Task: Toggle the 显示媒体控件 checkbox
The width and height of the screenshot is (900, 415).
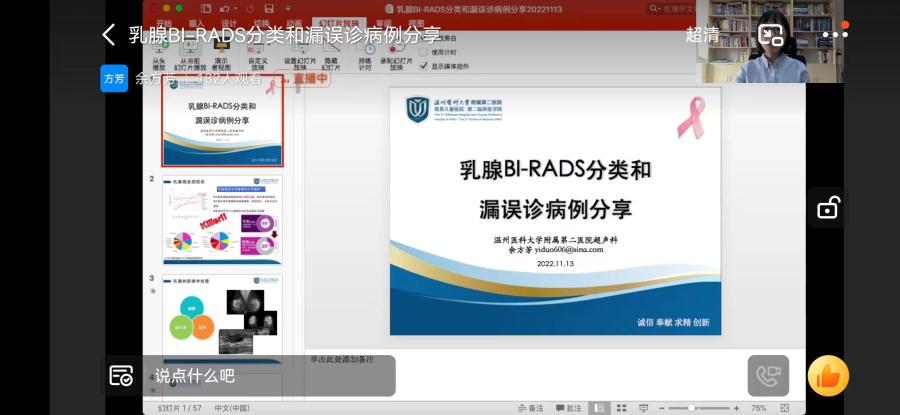Action: (423, 66)
